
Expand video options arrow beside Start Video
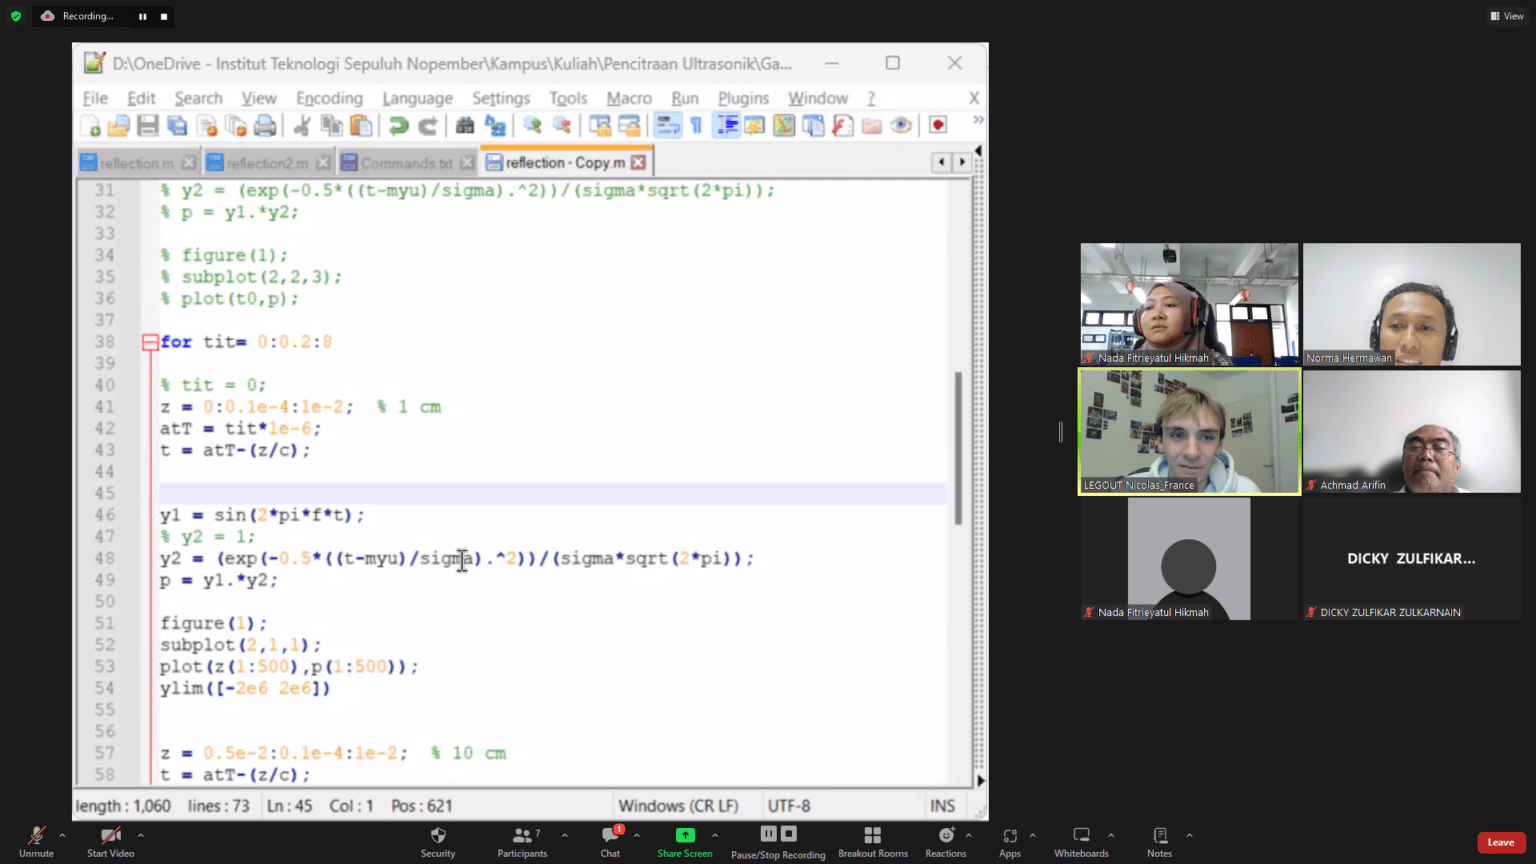[140, 835]
